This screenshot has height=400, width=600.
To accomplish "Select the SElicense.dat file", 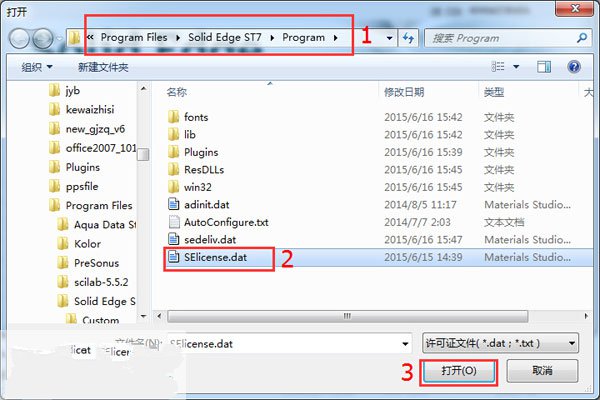I will pos(215,257).
